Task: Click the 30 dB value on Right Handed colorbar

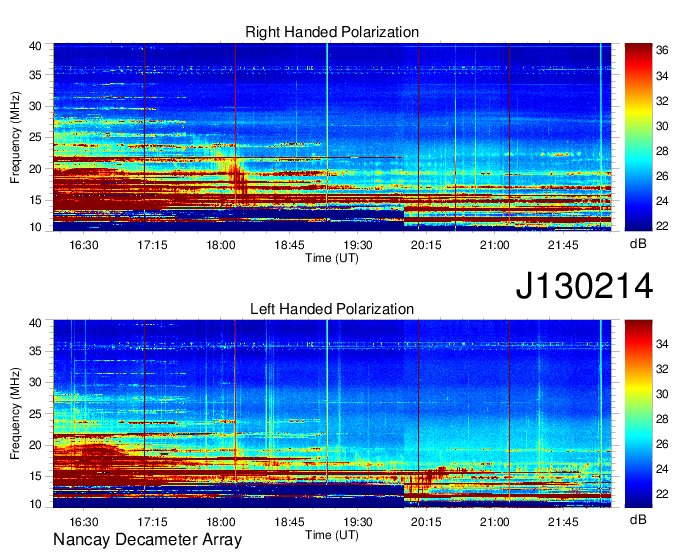Action: point(662,126)
